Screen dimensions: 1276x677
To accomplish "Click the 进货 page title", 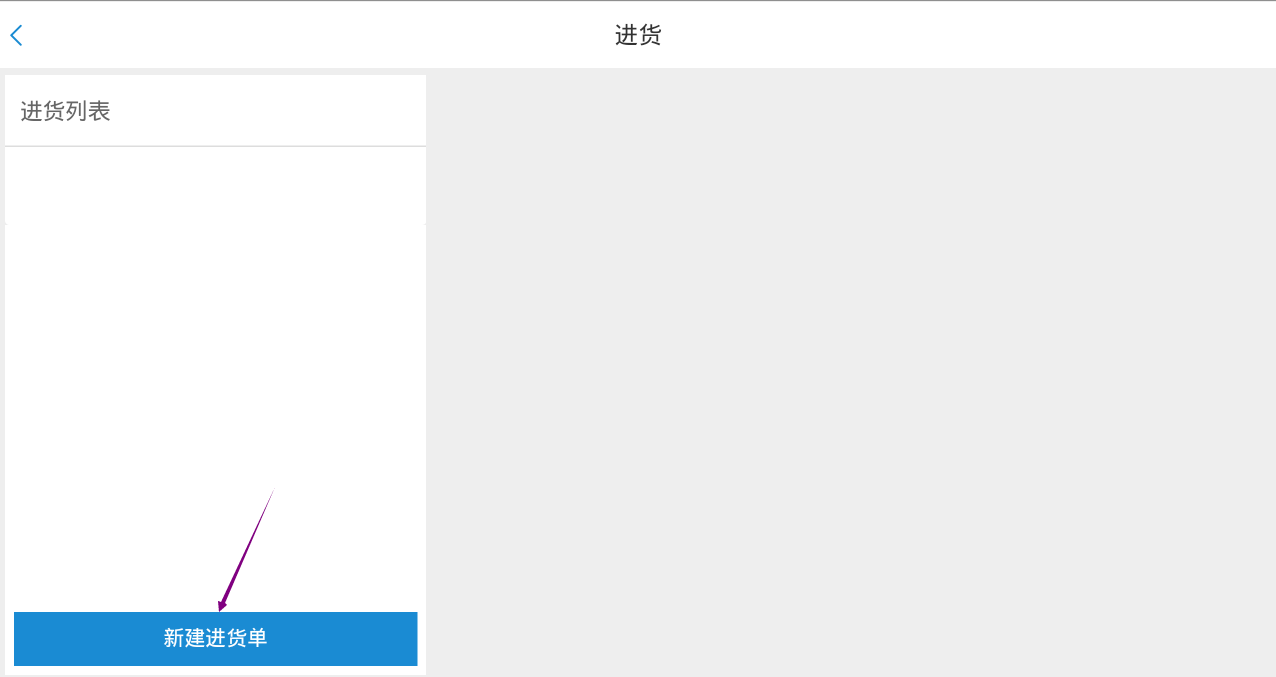I will click(x=638, y=36).
